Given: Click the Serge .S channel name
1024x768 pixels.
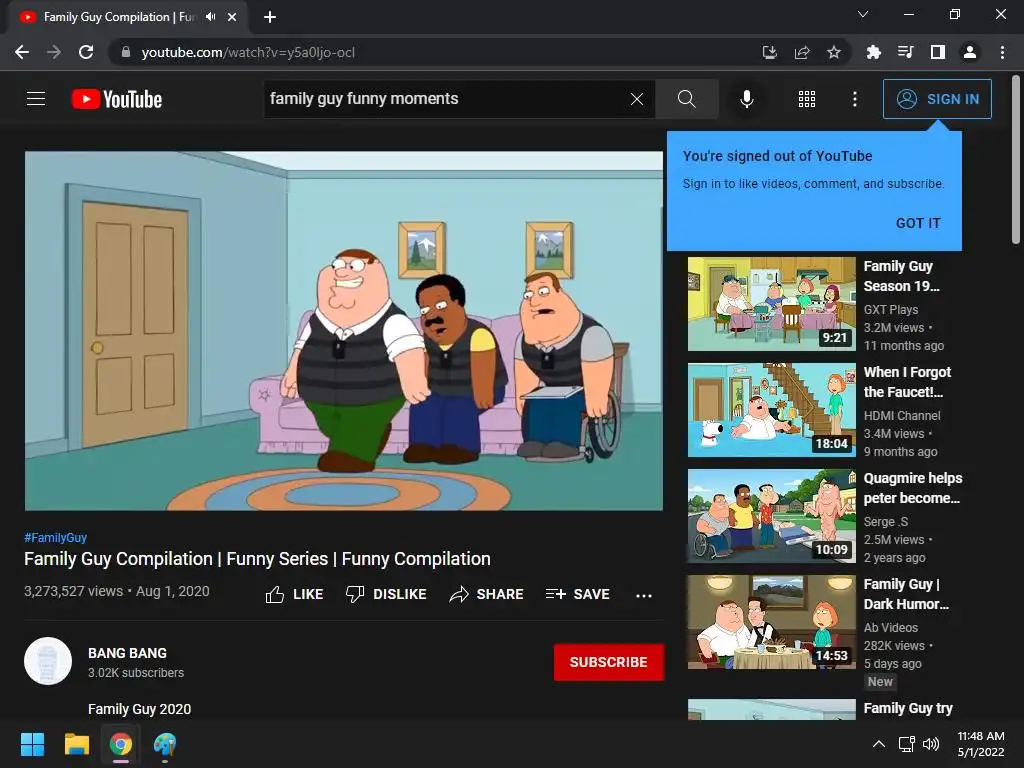Looking at the screenshot, I should click(x=886, y=522).
